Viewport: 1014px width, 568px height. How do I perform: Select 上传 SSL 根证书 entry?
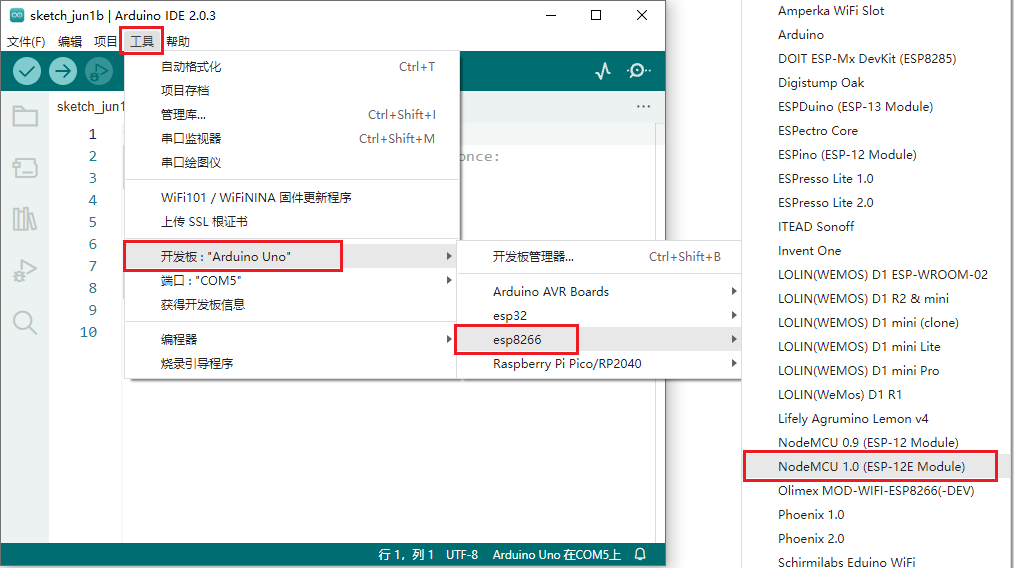tap(292, 221)
